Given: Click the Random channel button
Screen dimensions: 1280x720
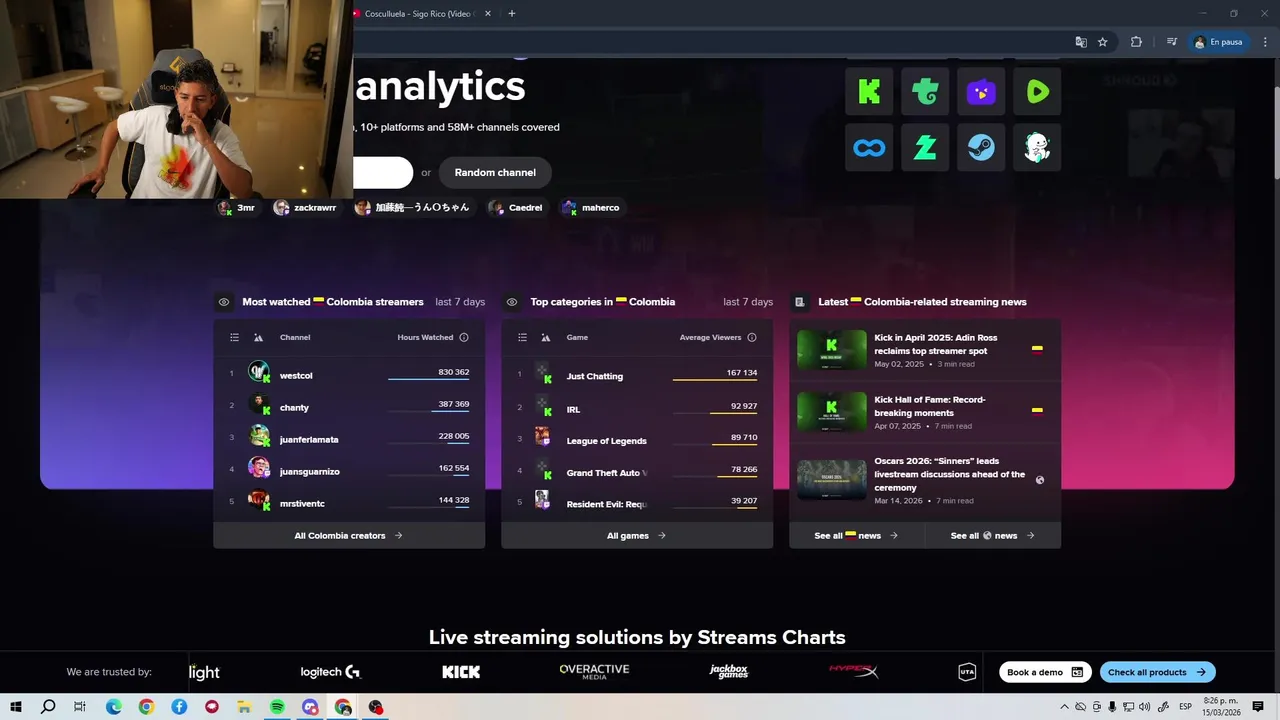Looking at the screenshot, I should tap(495, 173).
